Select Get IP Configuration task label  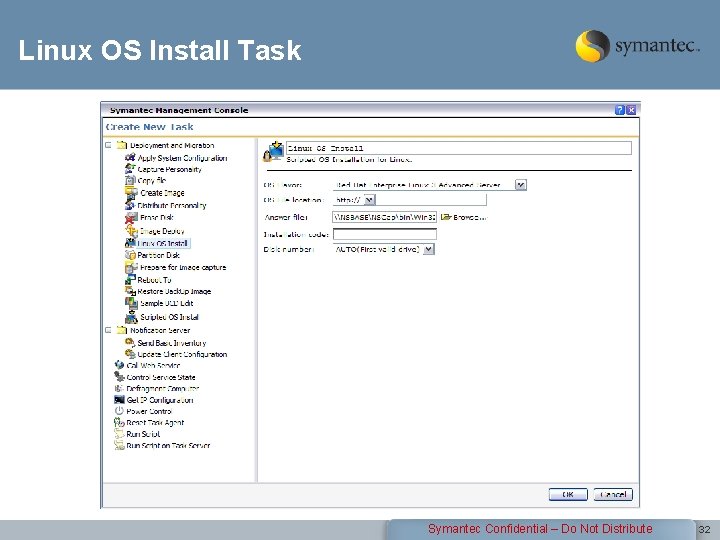click(x=160, y=400)
